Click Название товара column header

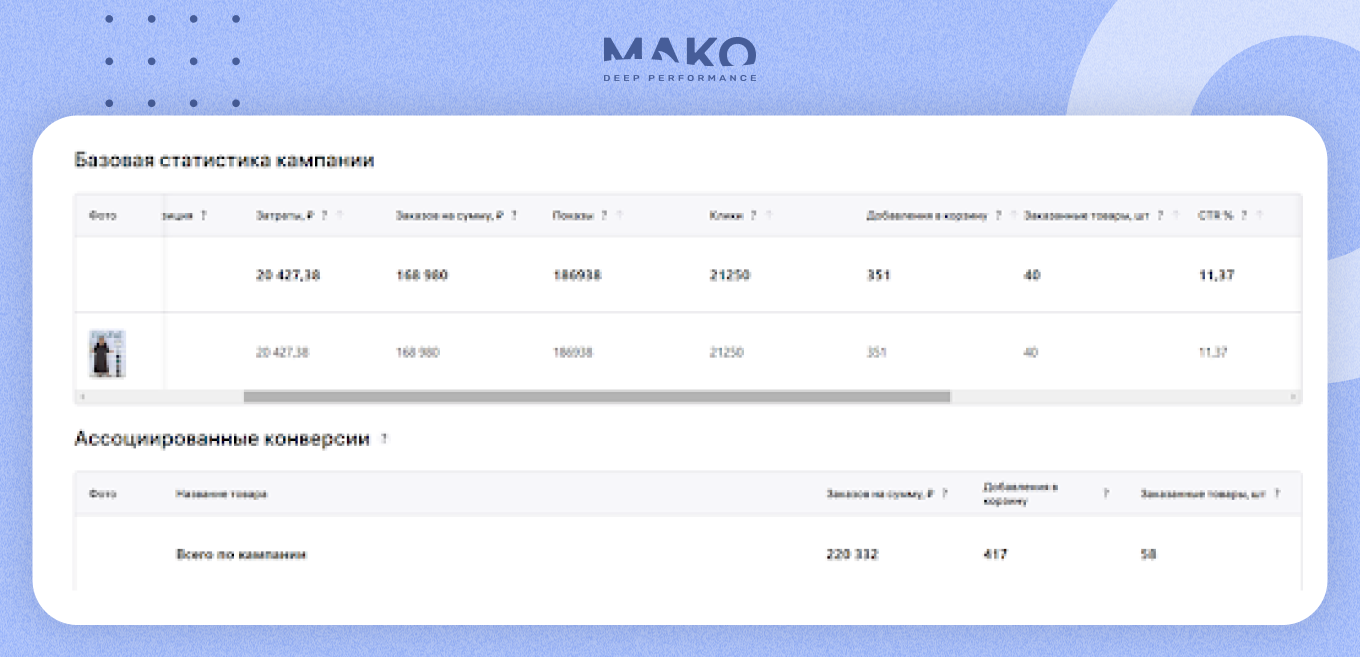click(x=221, y=494)
